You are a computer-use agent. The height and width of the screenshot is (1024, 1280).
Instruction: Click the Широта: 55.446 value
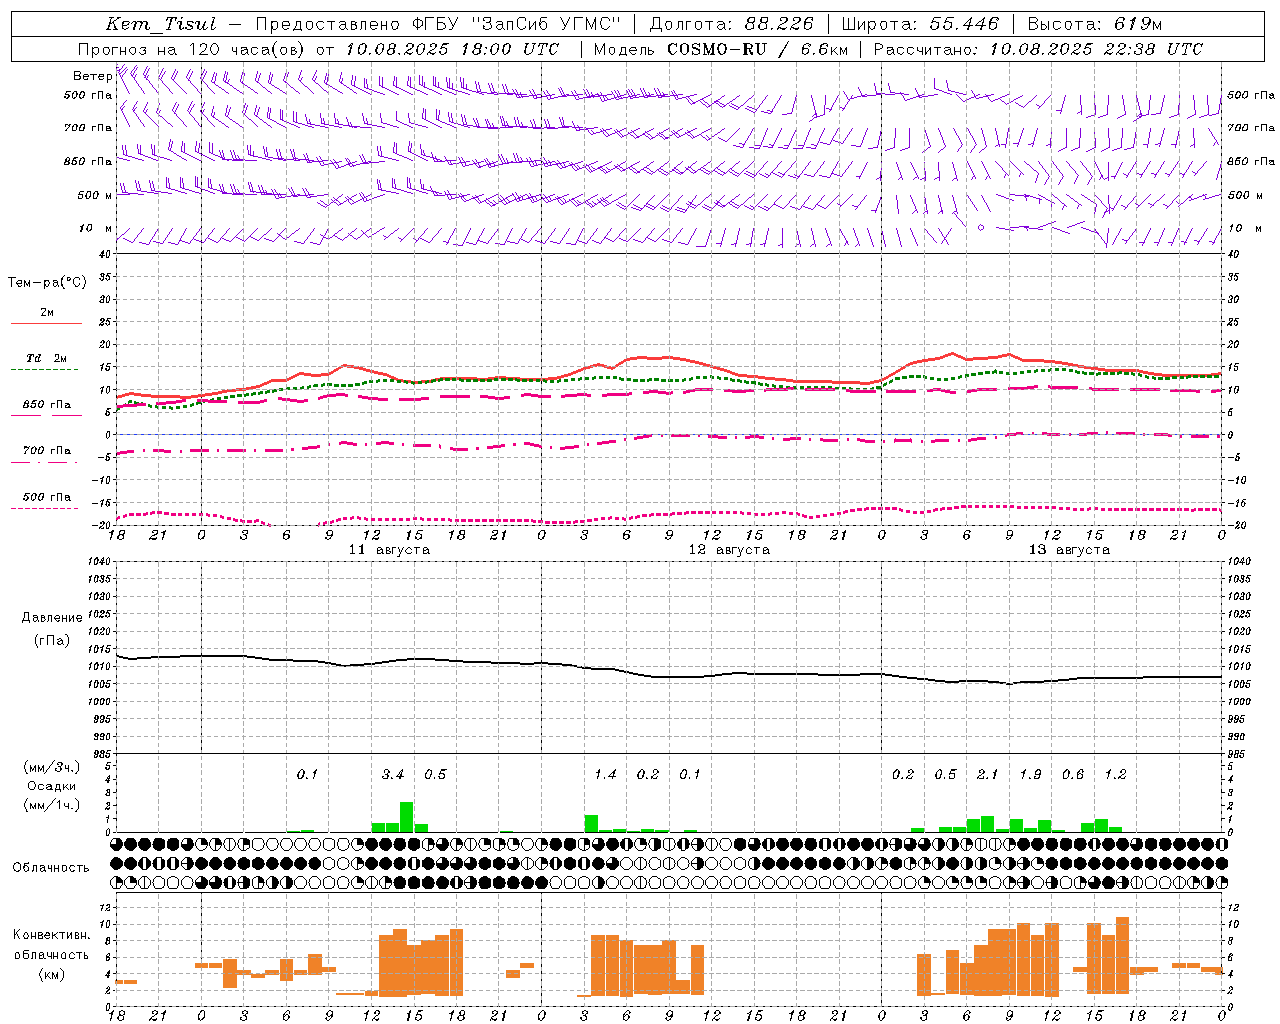921,24
